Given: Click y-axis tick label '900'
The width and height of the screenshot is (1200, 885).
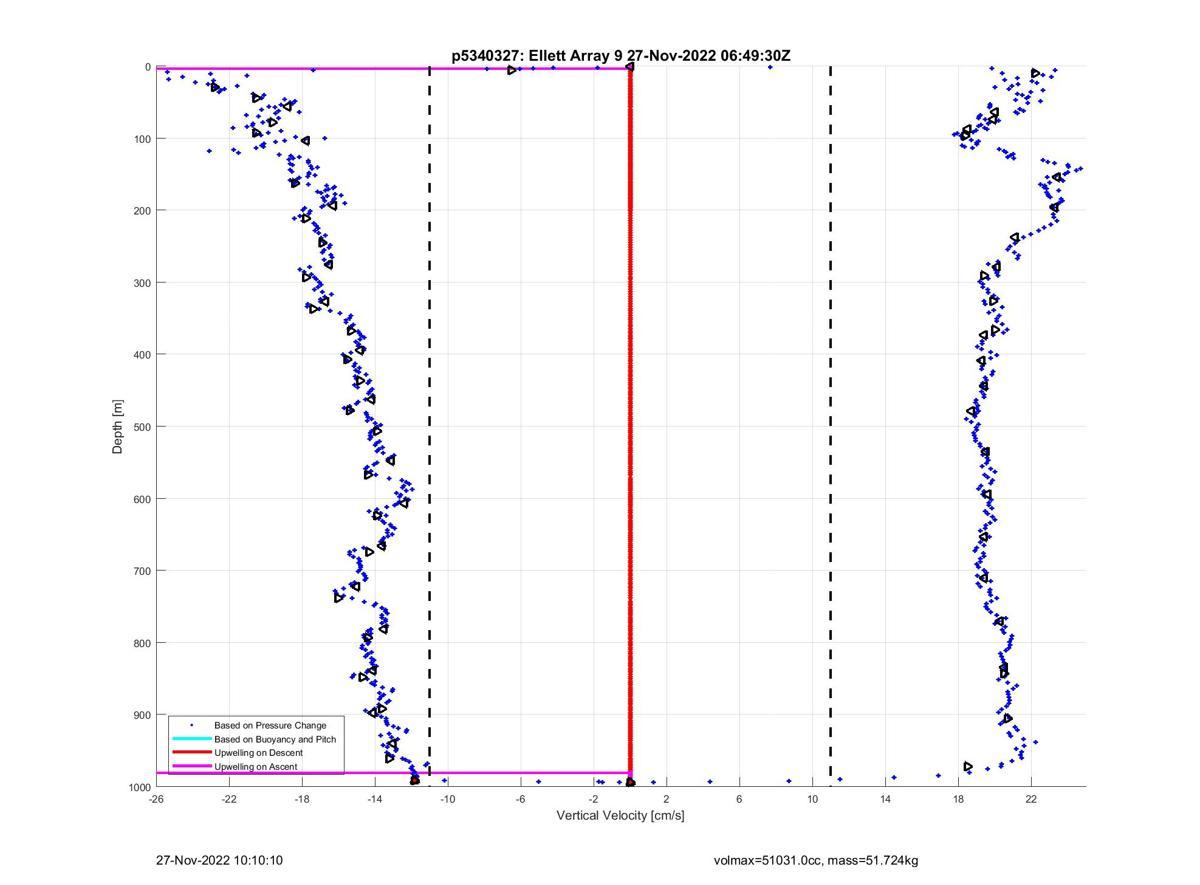Looking at the screenshot, I should pyautogui.click(x=142, y=715).
